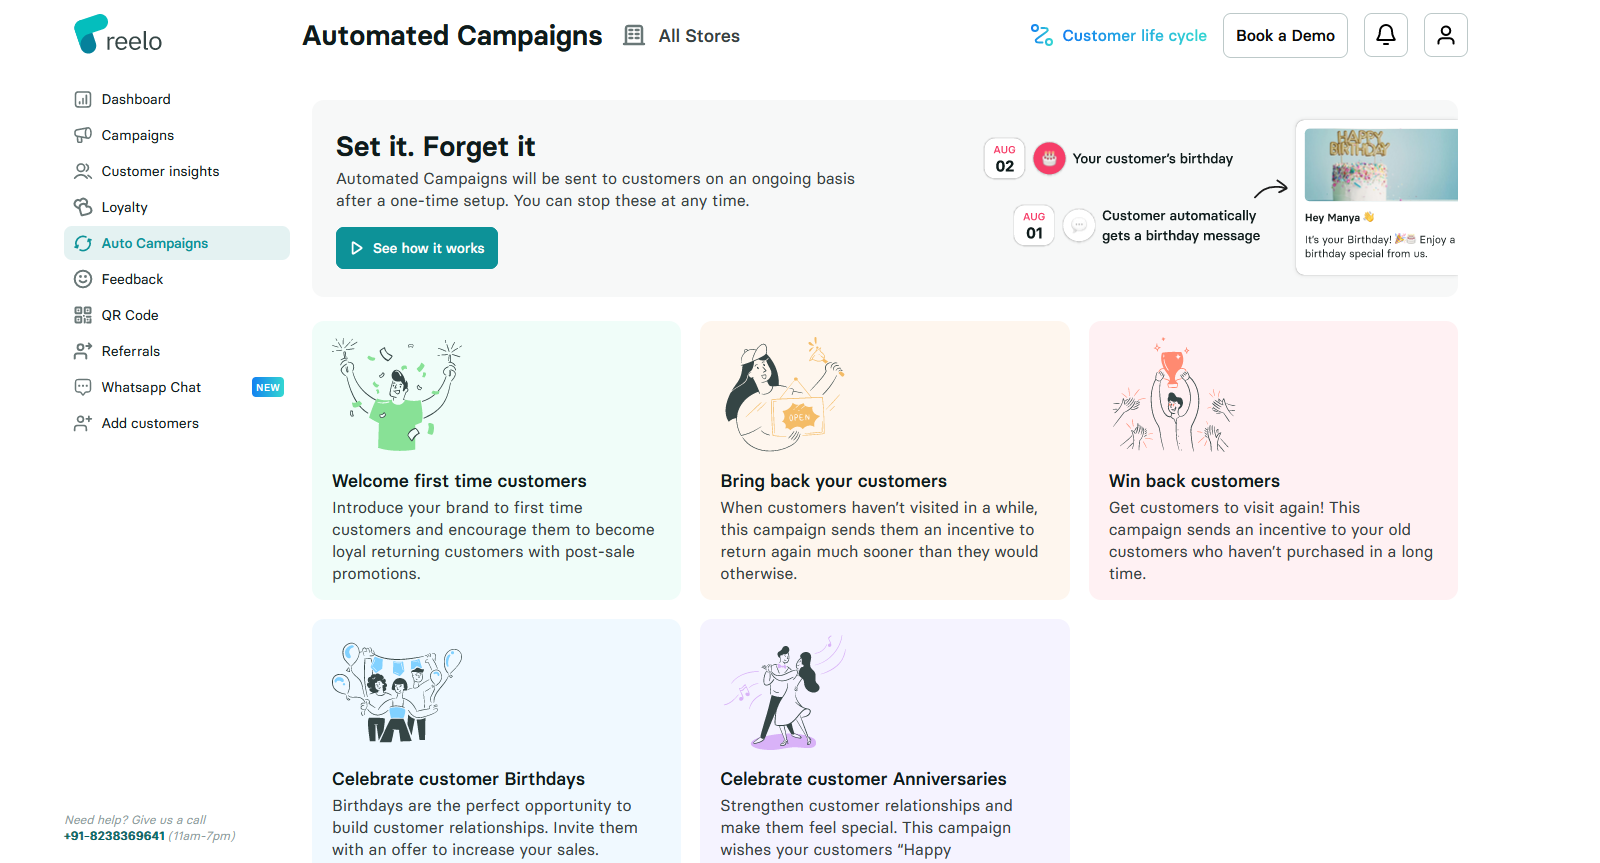Open the Welcome first time customers campaign
Viewport: 1600px width, 863px height.
pyautogui.click(x=496, y=460)
